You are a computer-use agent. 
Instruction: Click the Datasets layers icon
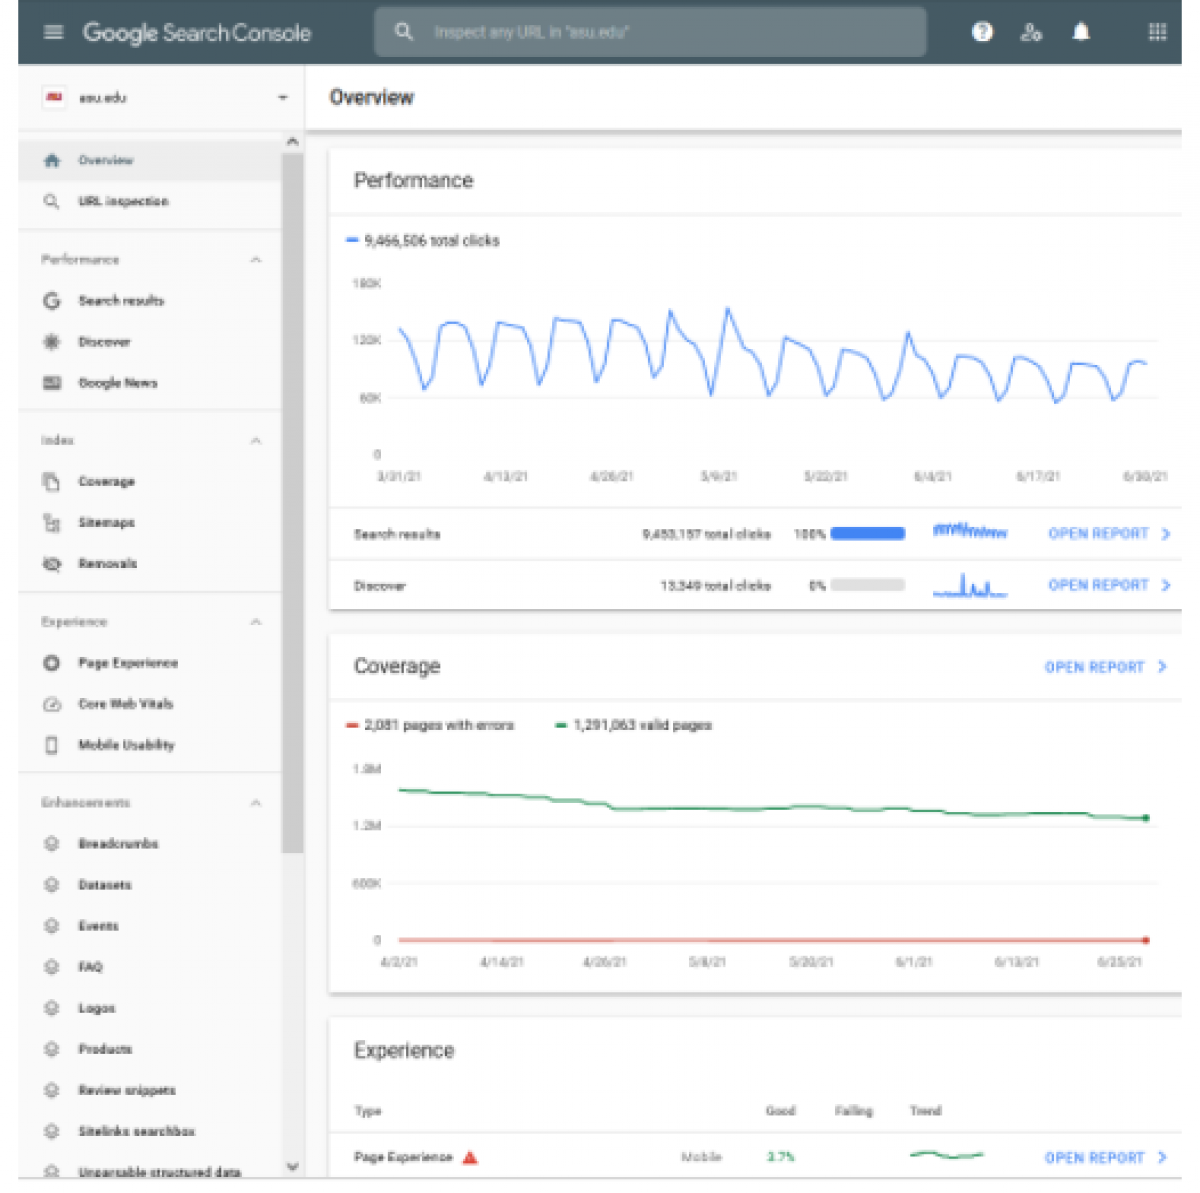(x=52, y=885)
